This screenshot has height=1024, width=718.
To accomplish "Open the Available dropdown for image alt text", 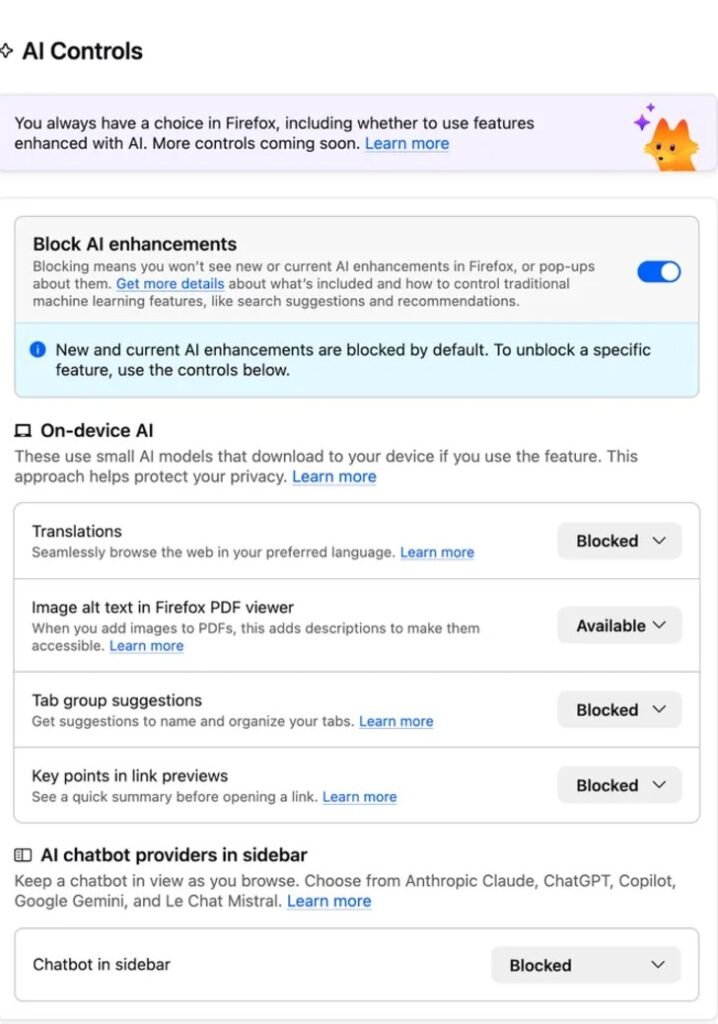I will click(x=619, y=625).
